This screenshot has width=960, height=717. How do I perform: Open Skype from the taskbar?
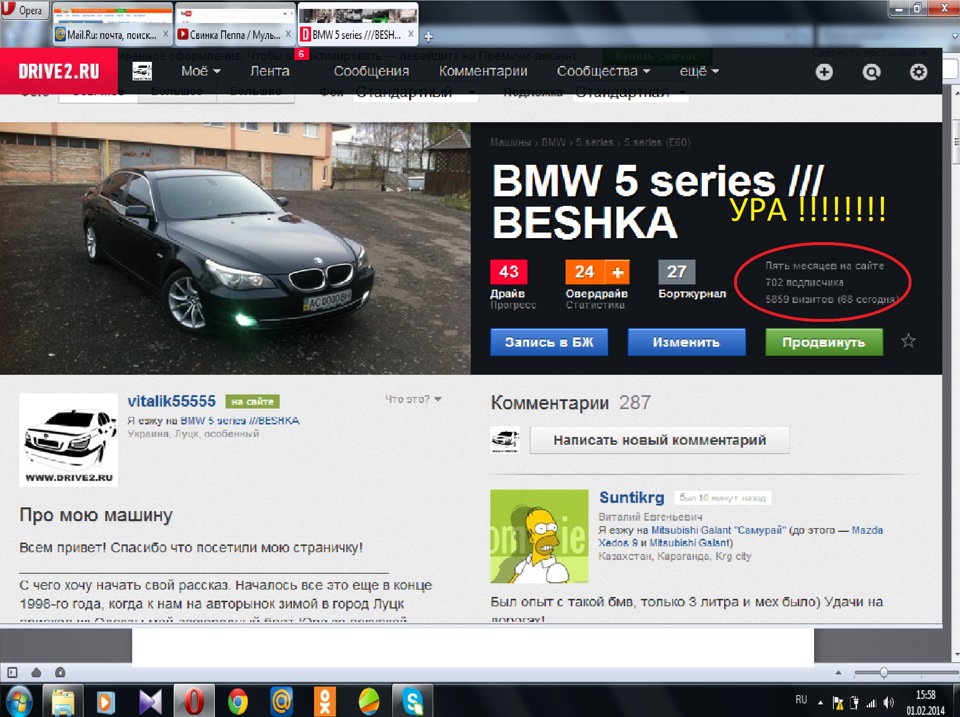(412, 702)
